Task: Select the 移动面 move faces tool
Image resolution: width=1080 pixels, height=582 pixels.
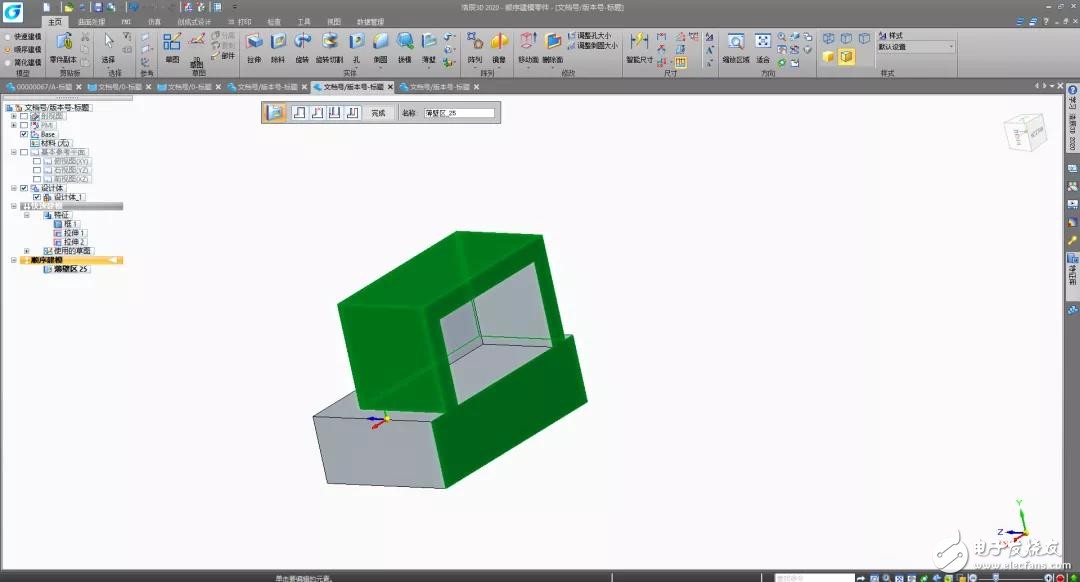Action: tap(528, 48)
